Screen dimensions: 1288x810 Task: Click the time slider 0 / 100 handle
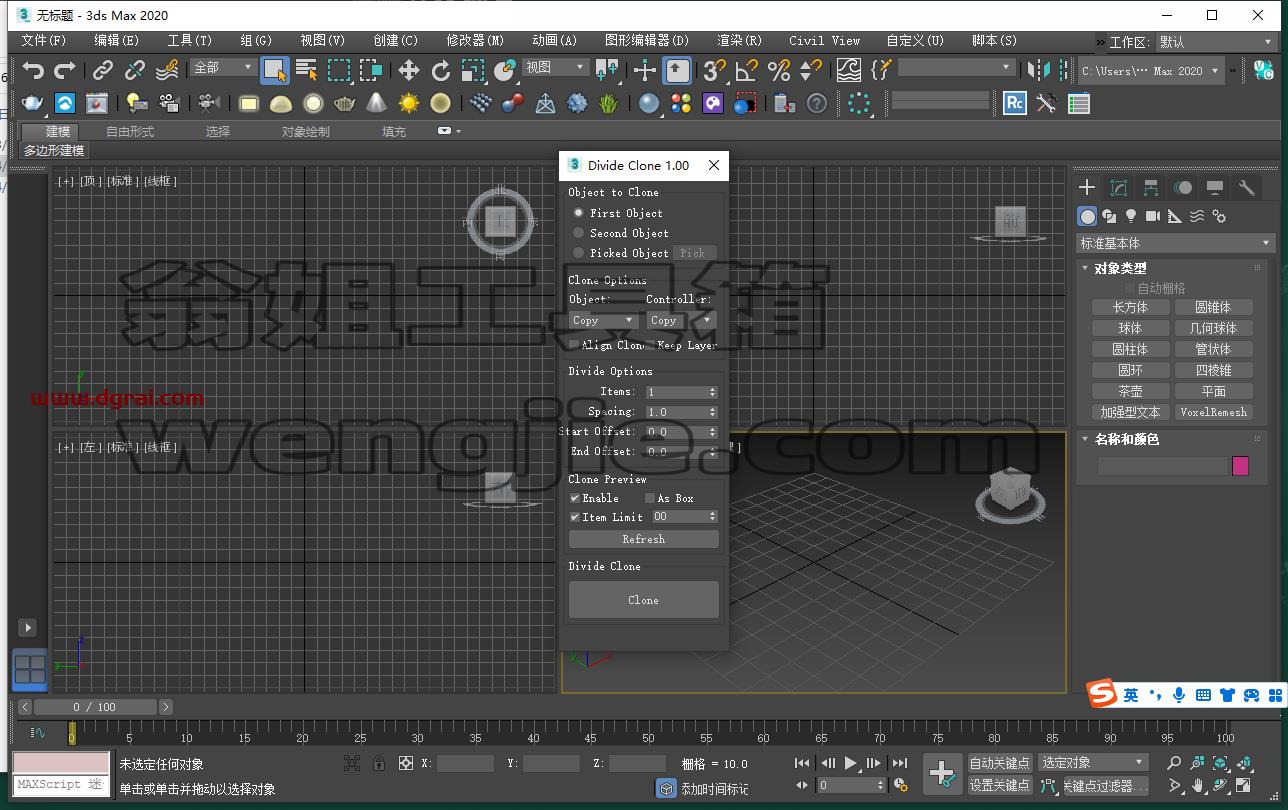94,707
